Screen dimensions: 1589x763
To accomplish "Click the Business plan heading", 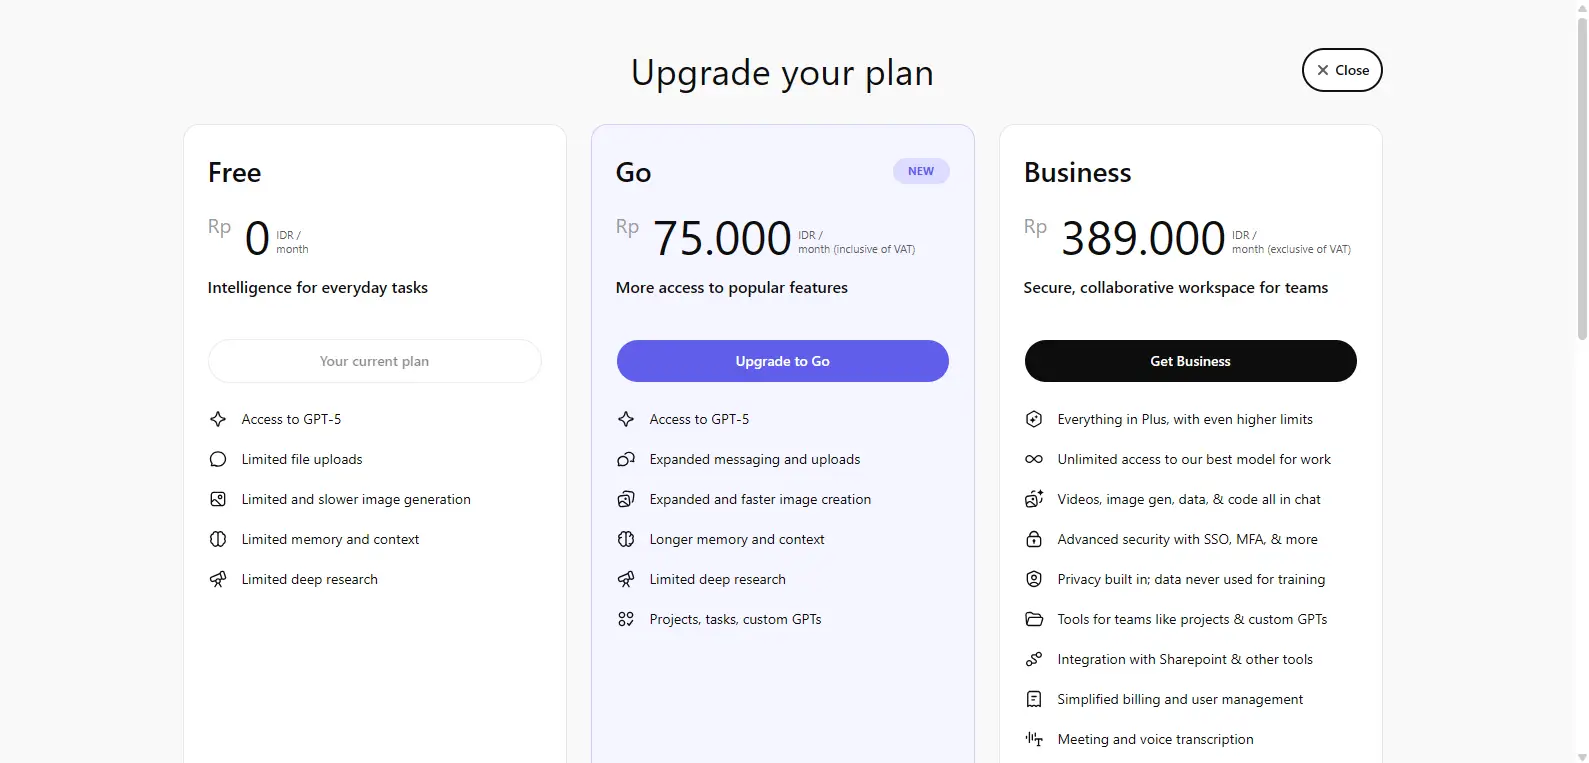I will click(x=1077, y=172).
